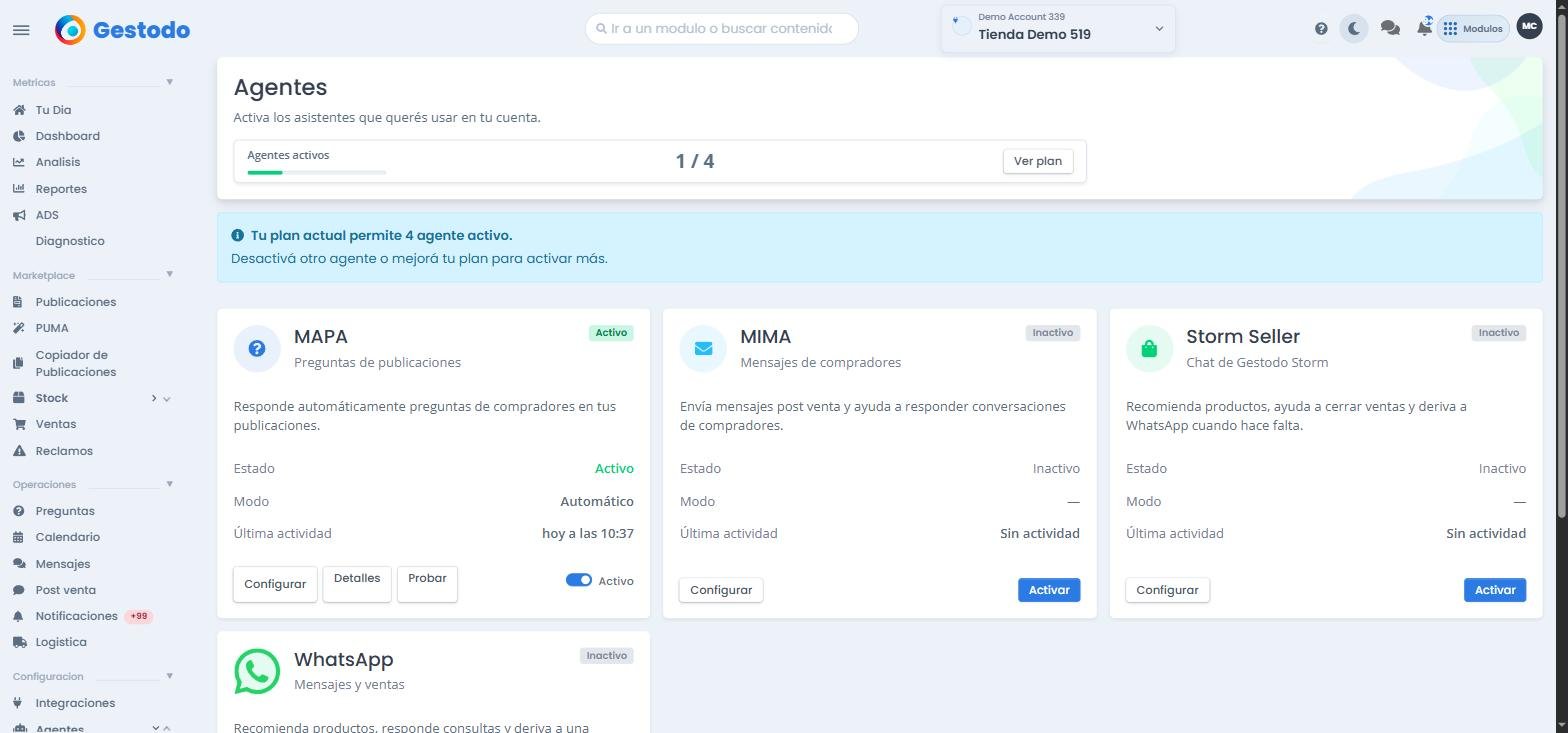Click the WhatsApp Inactivo badge
Screen dimensions: 1568x733
pyautogui.click(x=607, y=656)
